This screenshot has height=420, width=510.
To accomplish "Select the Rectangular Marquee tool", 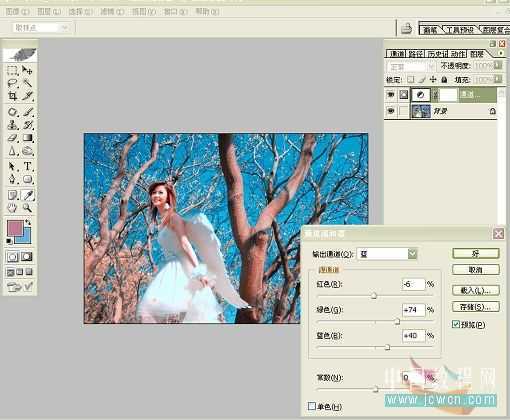I will [12, 70].
